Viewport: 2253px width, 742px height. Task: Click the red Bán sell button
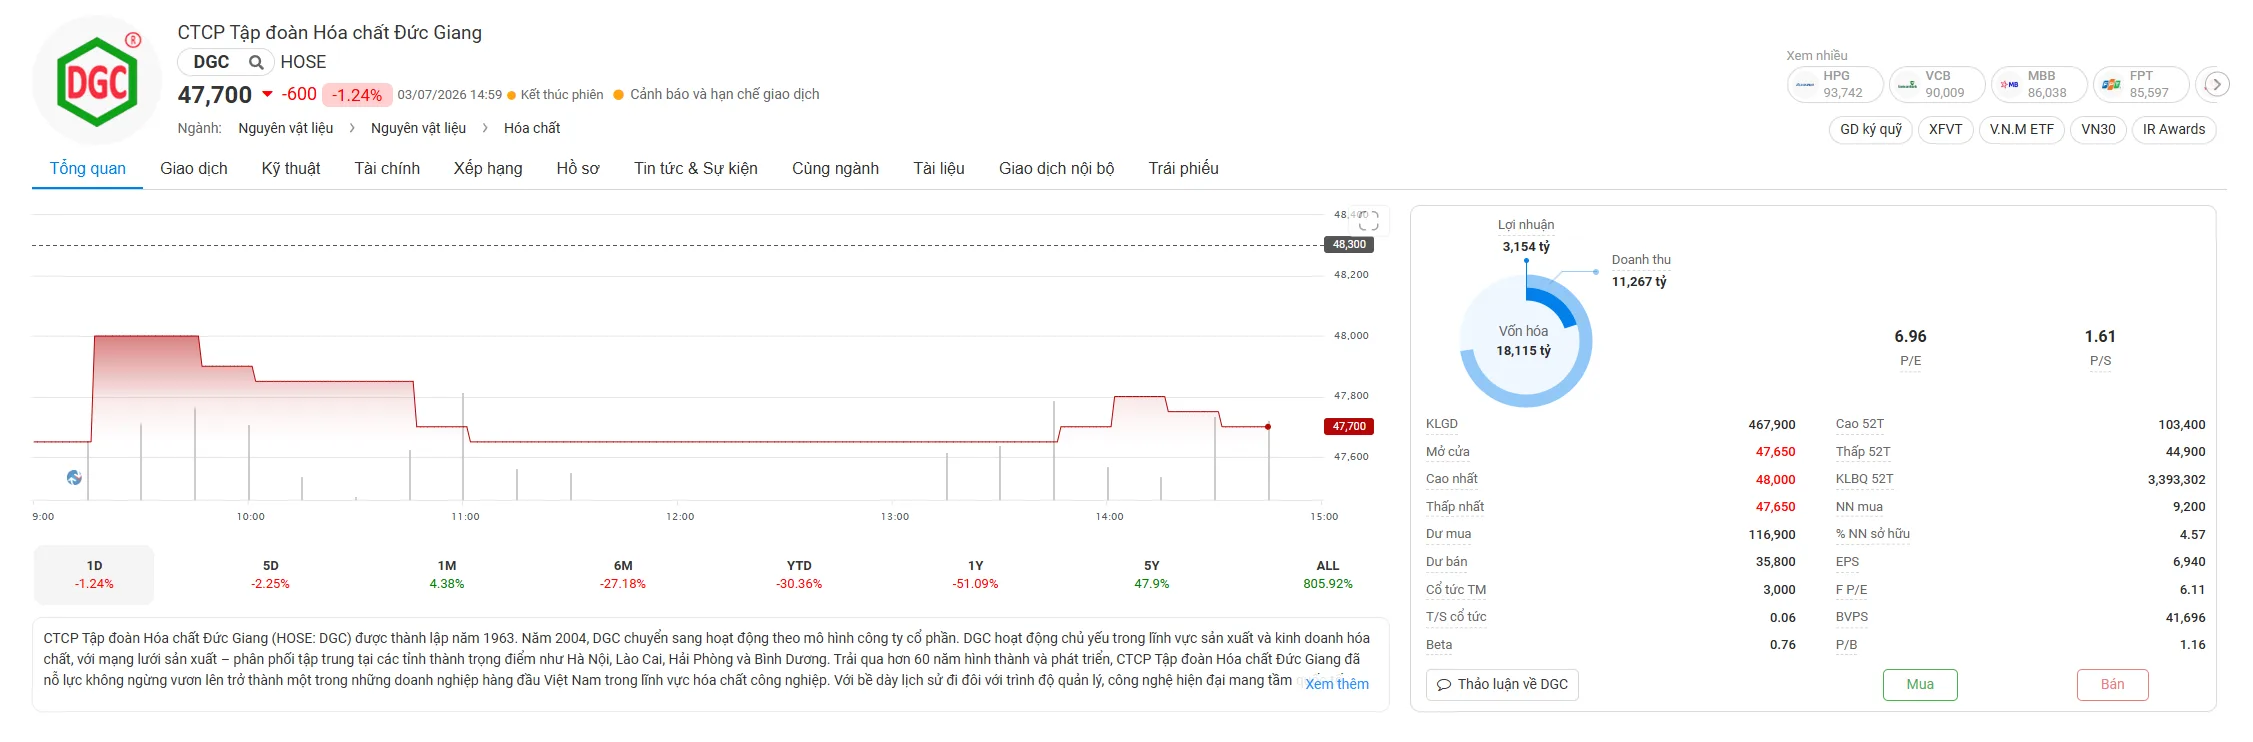2112,685
